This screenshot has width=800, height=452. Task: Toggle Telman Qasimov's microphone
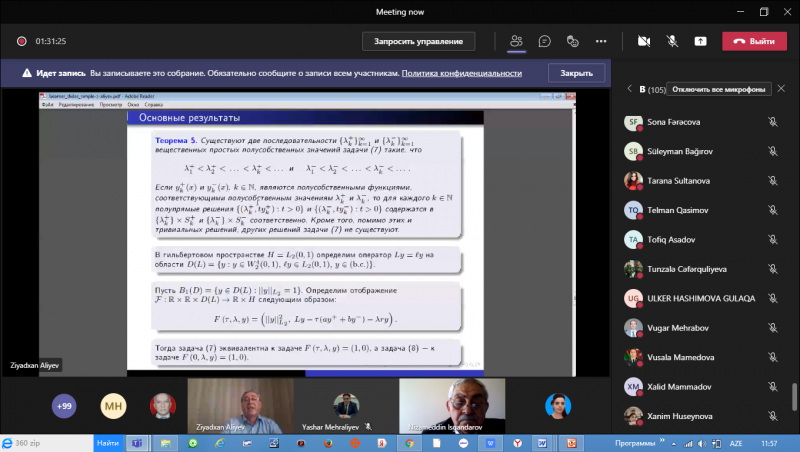click(x=772, y=210)
